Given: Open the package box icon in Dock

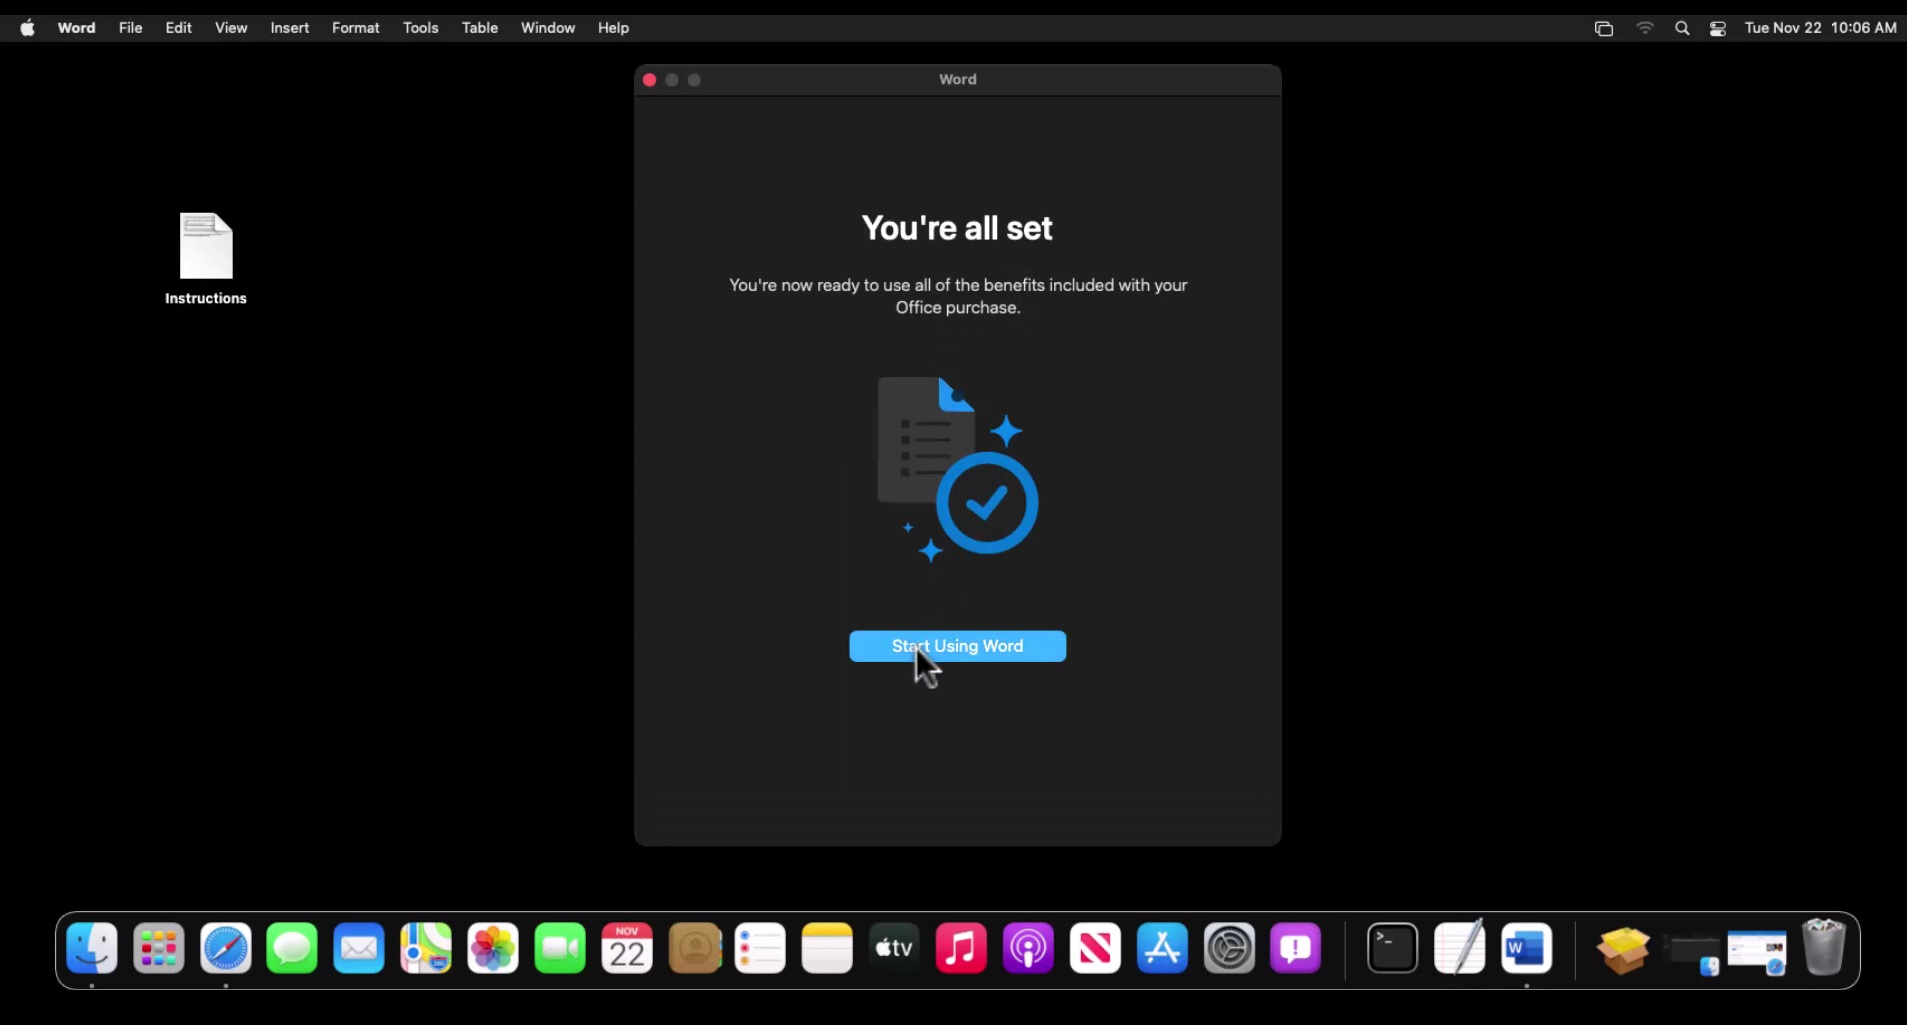Looking at the screenshot, I should (x=1623, y=949).
